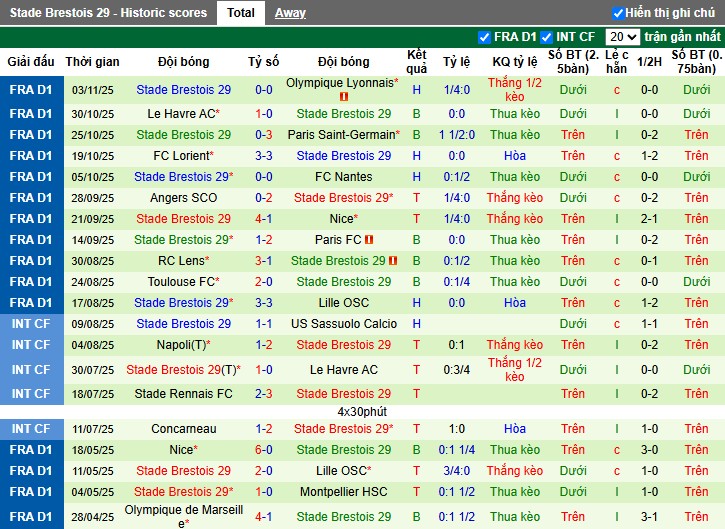This screenshot has width=725, height=529.
Task: Click the 'Tỷ lệ' column header
Action: tap(456, 62)
